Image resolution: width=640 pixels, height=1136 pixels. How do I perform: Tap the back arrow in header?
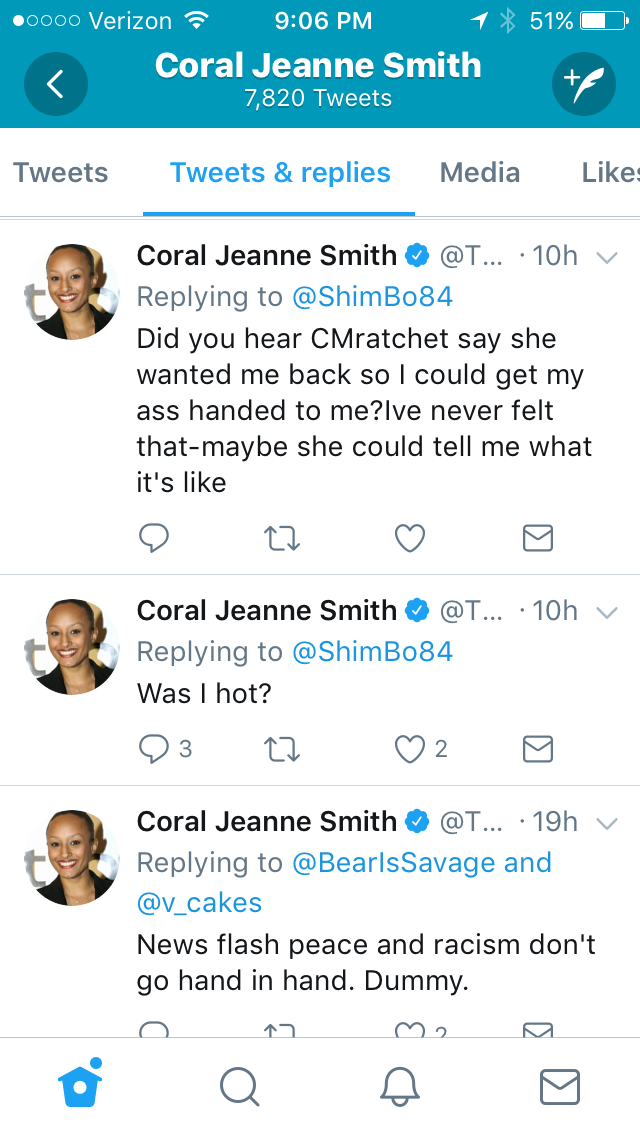click(56, 84)
